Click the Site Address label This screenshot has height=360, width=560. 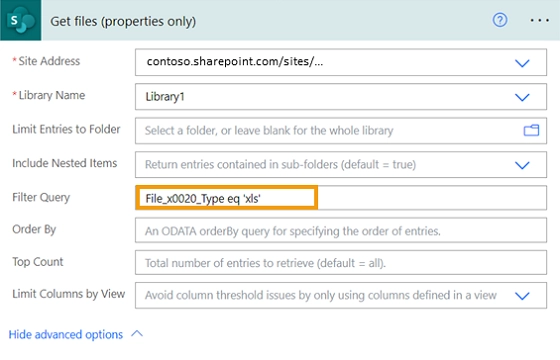tap(49, 61)
